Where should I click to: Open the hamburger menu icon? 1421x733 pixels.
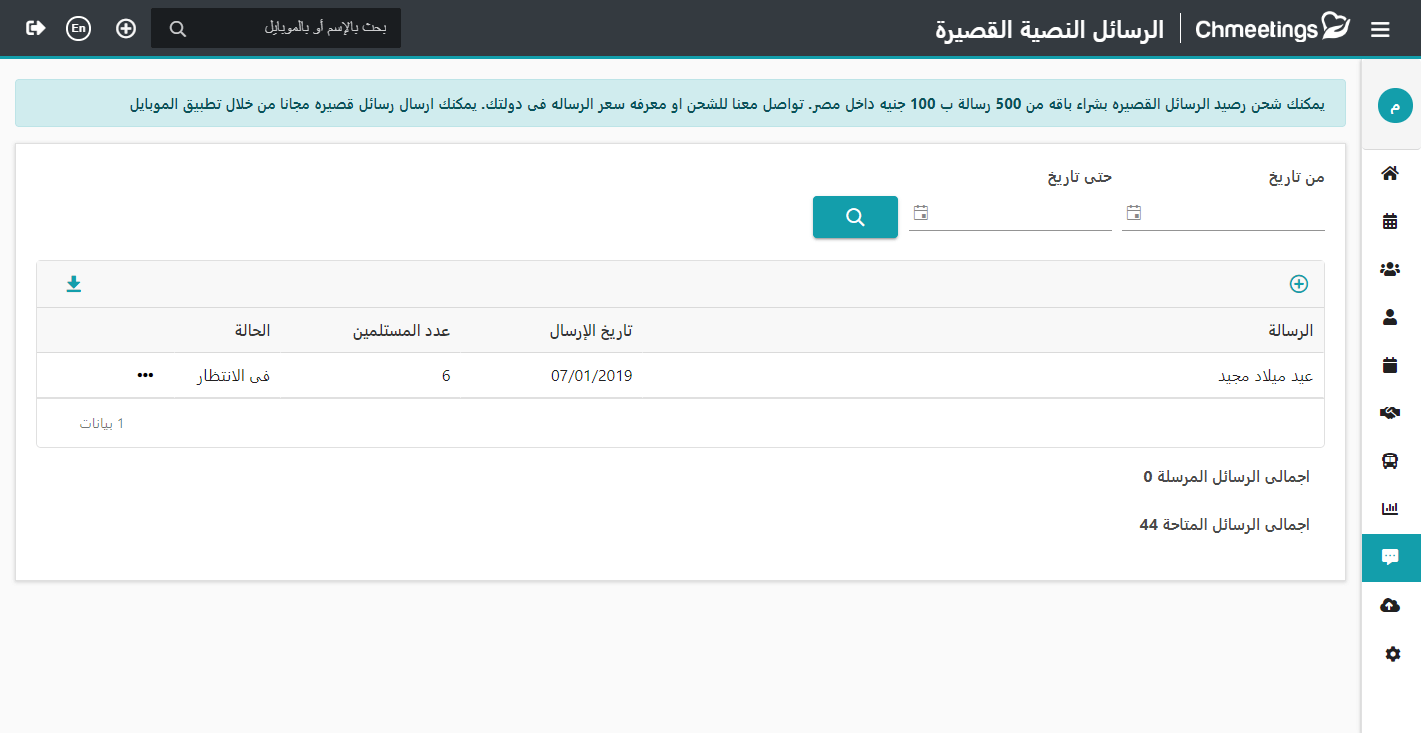(x=1380, y=30)
